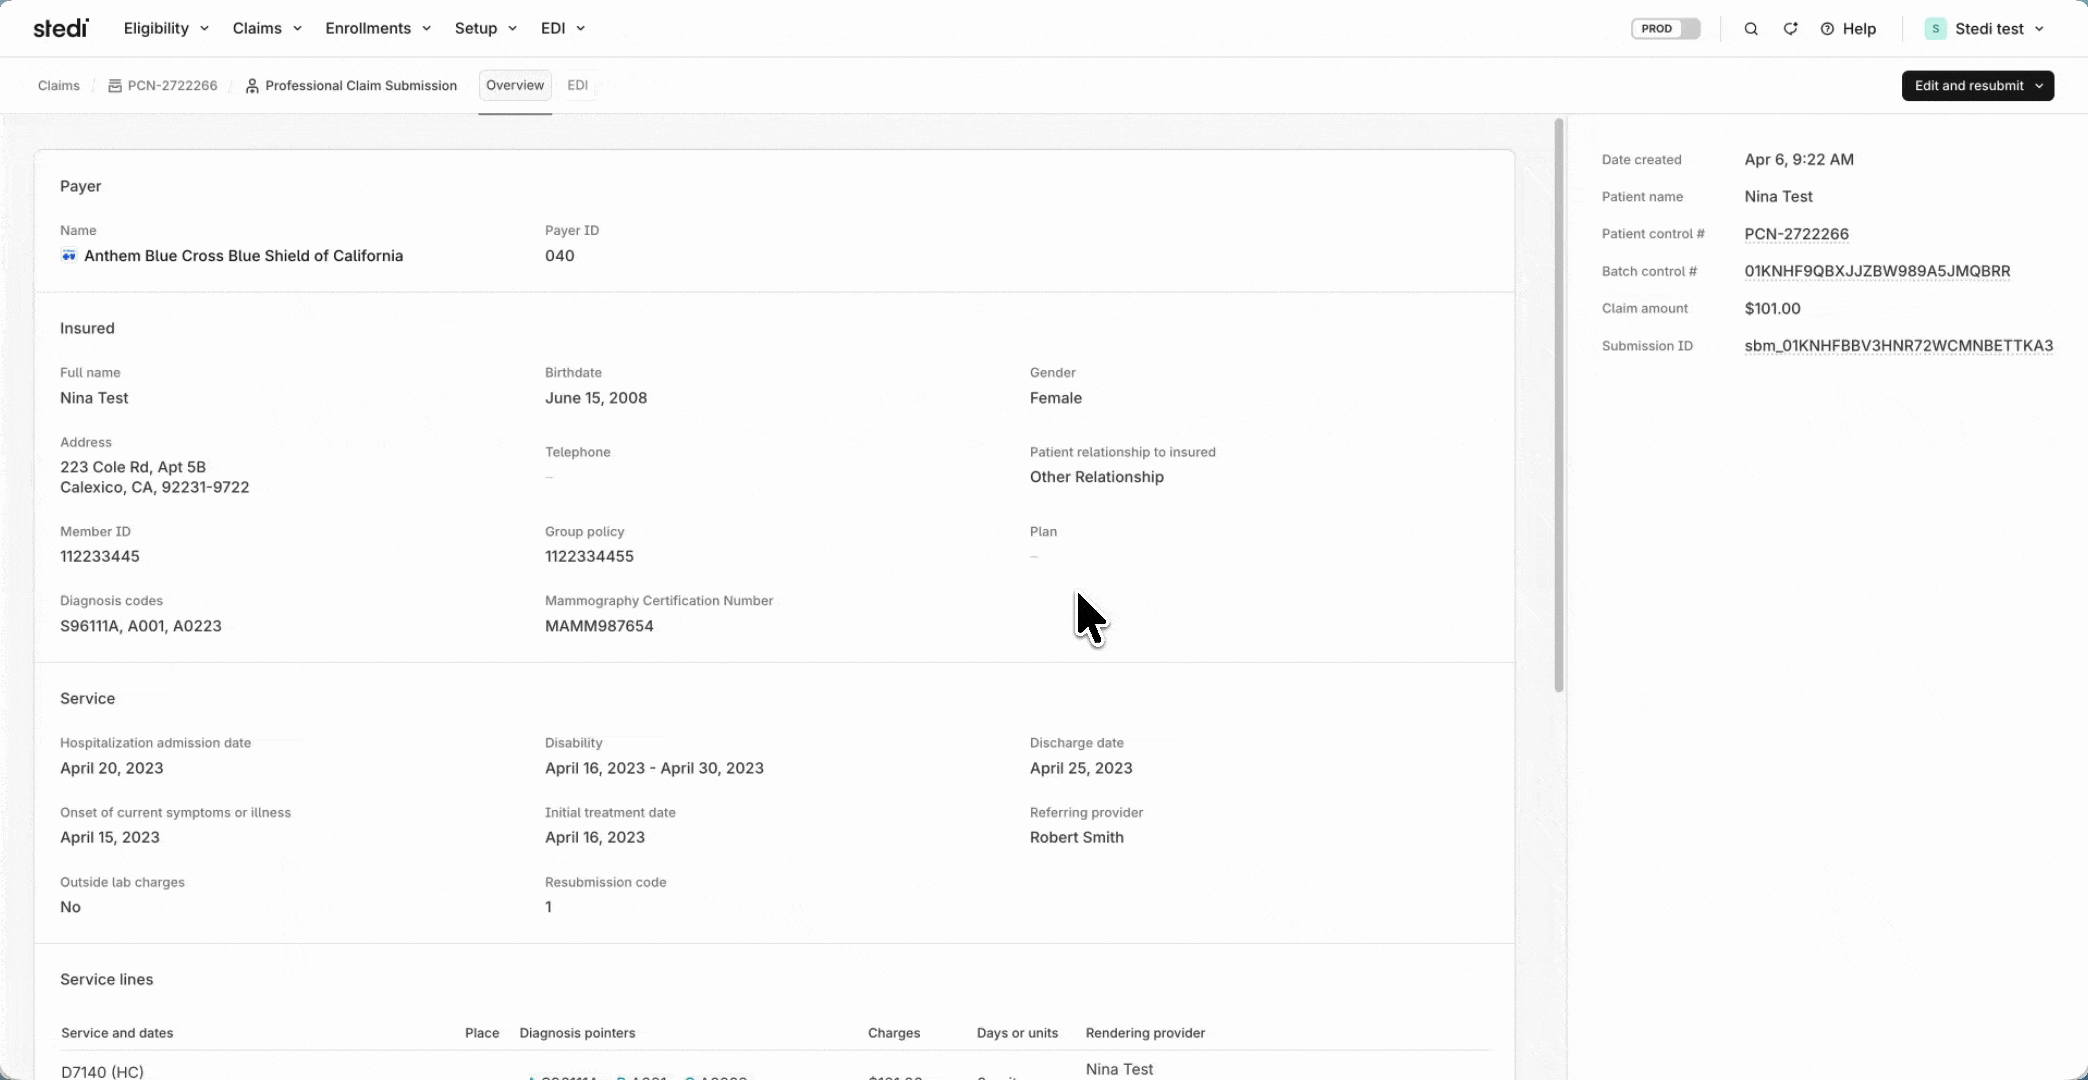This screenshot has height=1080, width=2088.
Task: Click the Professional Claim Submission person icon
Action: click(x=252, y=86)
